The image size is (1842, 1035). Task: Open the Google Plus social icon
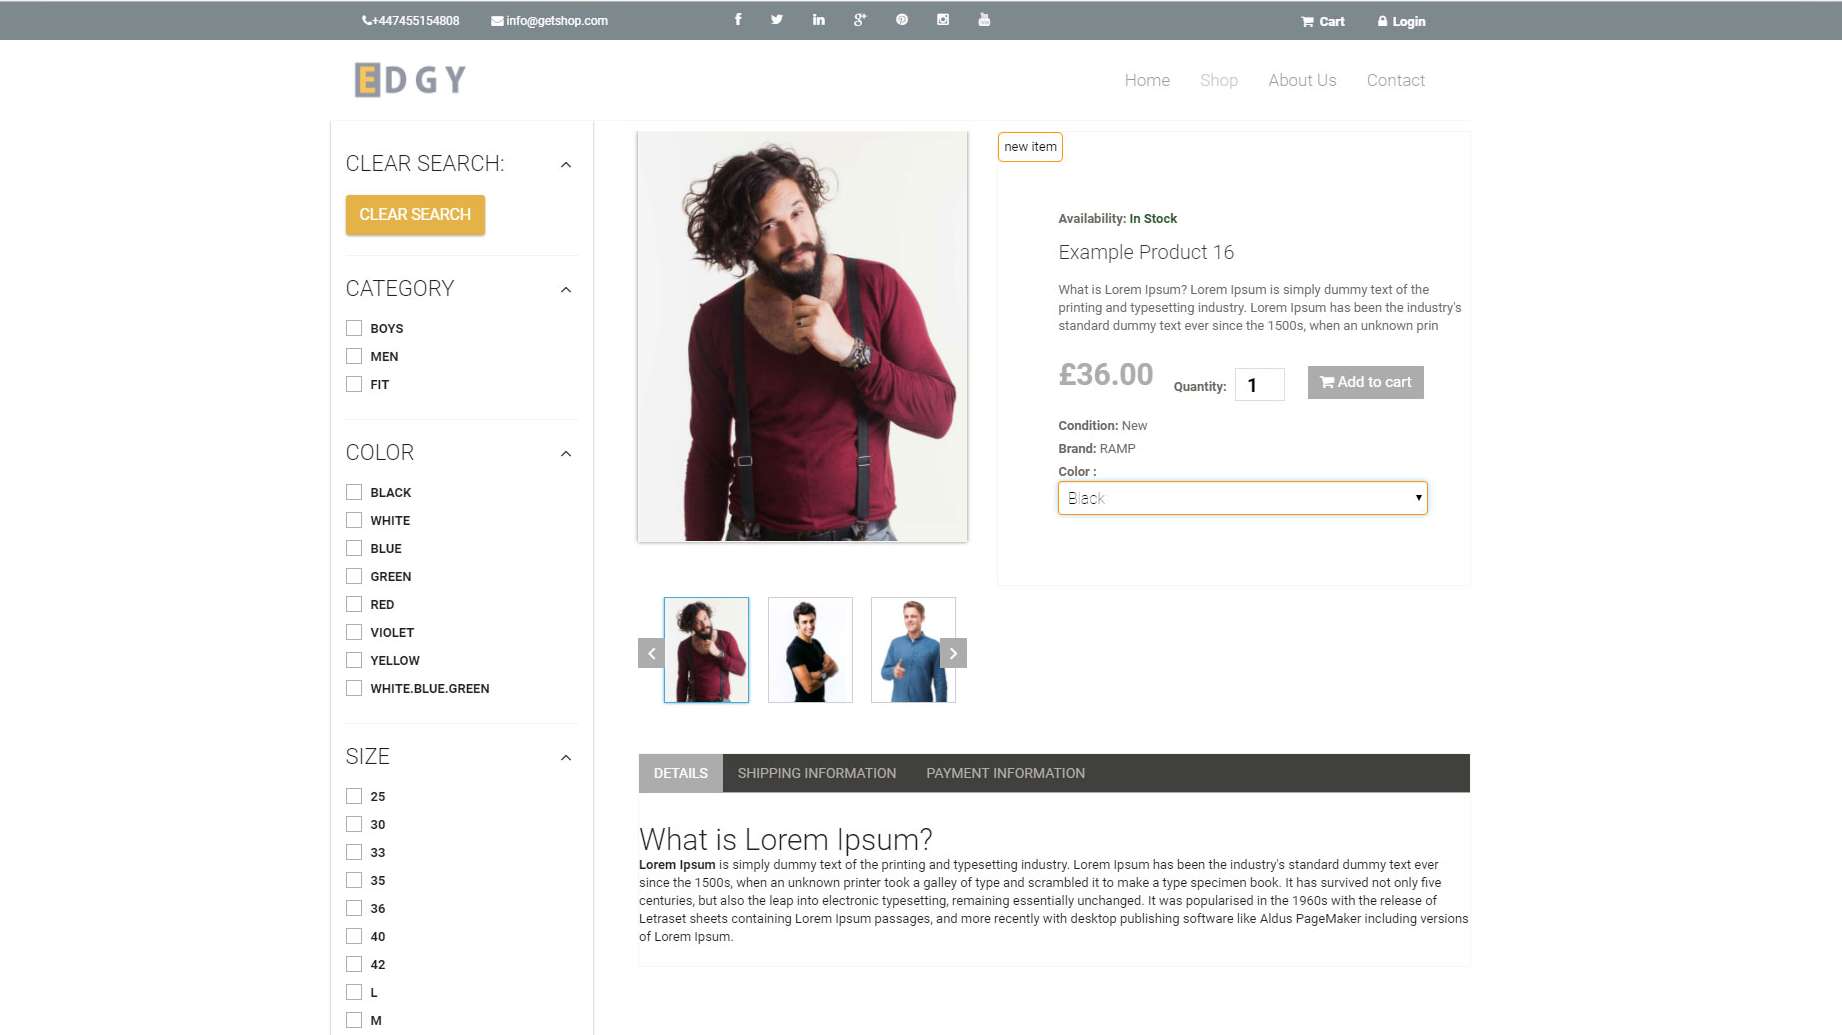pos(860,20)
